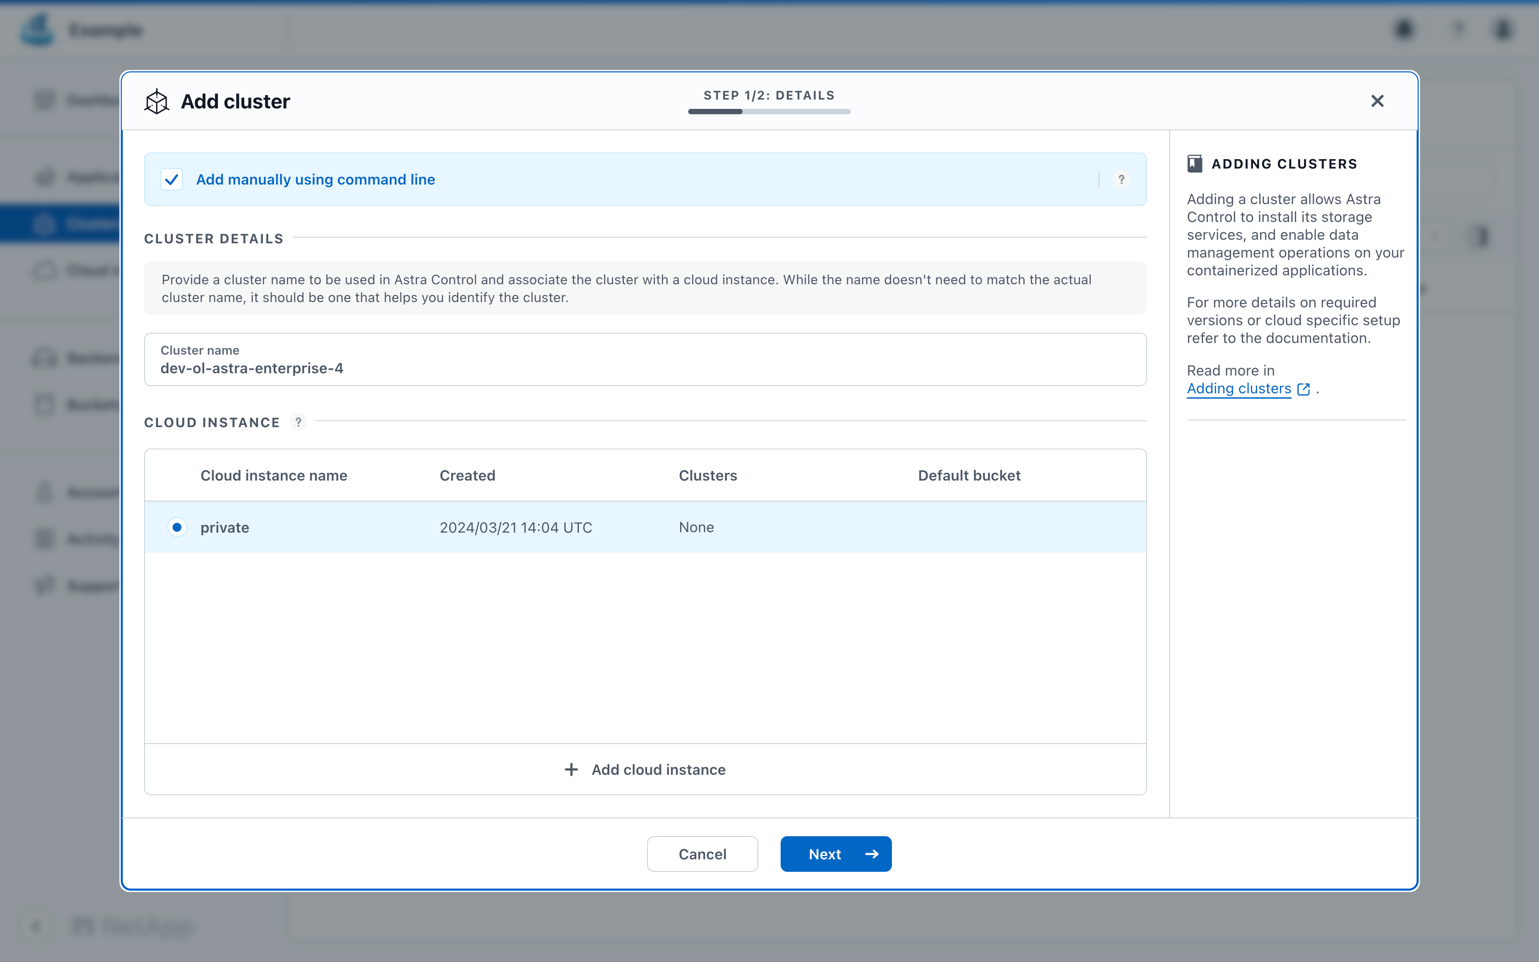Open the user account icon in background header
1539x962 pixels.
[x=1503, y=30]
